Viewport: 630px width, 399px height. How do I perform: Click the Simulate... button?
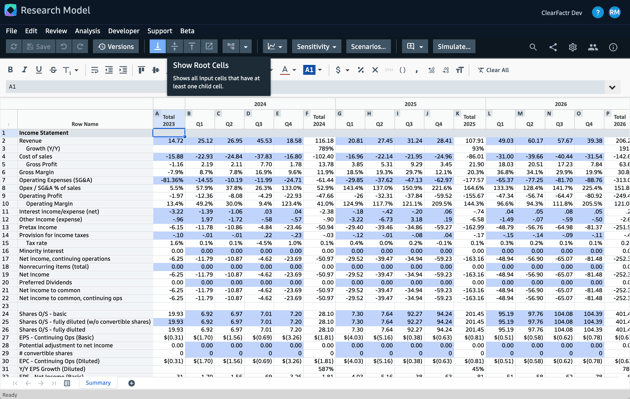click(x=454, y=47)
